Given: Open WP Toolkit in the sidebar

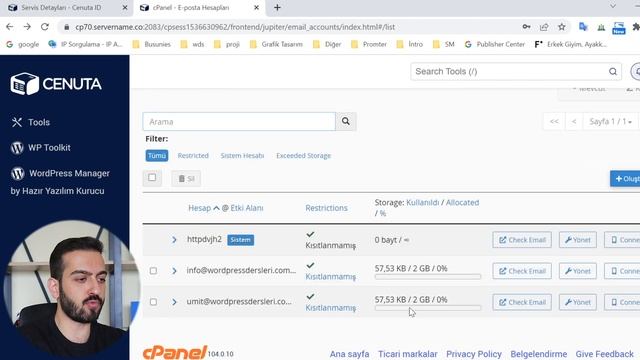Looking at the screenshot, I should tap(40, 148).
